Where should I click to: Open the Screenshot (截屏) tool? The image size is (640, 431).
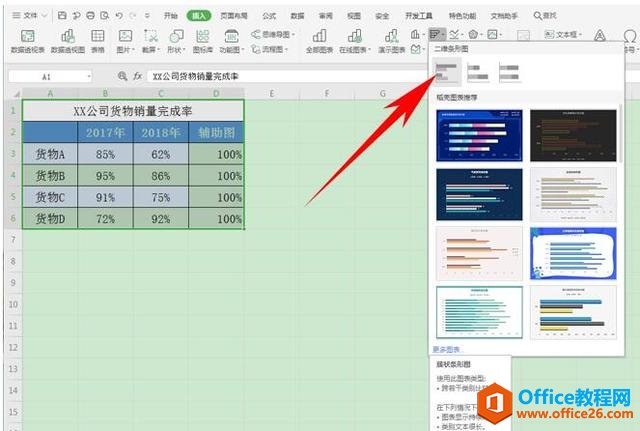click(x=151, y=42)
